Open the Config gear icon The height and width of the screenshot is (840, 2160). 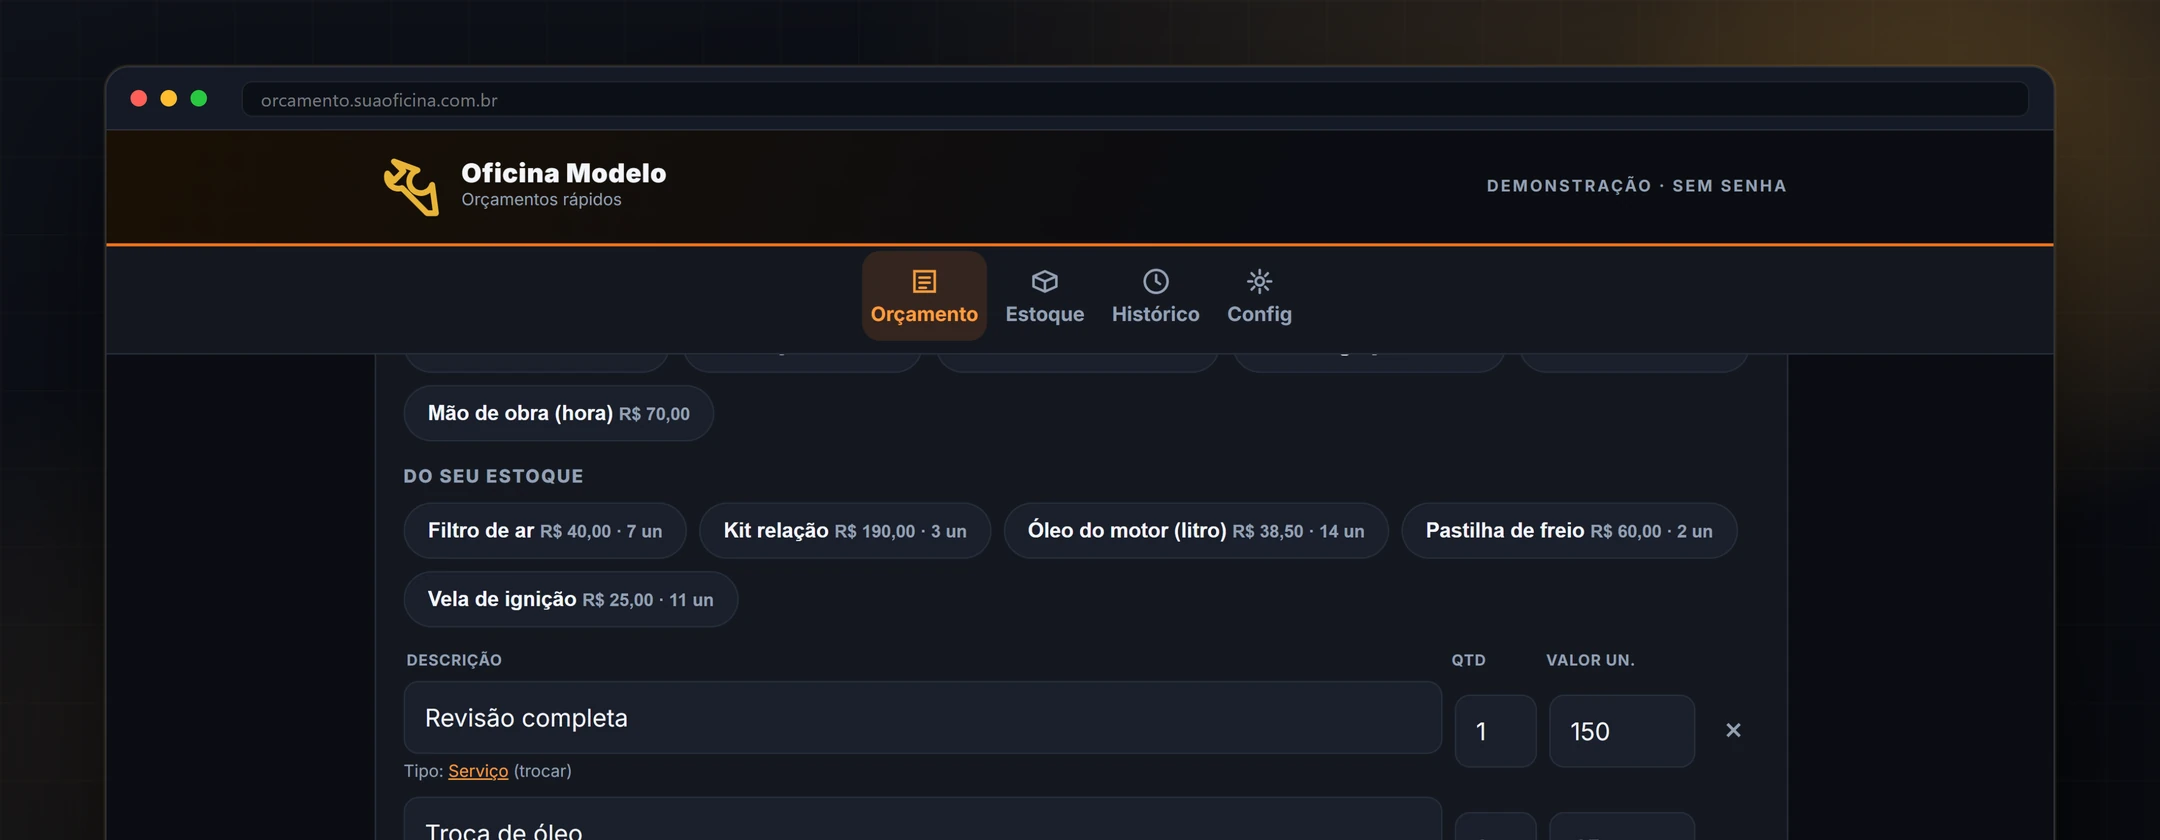pyautogui.click(x=1259, y=282)
